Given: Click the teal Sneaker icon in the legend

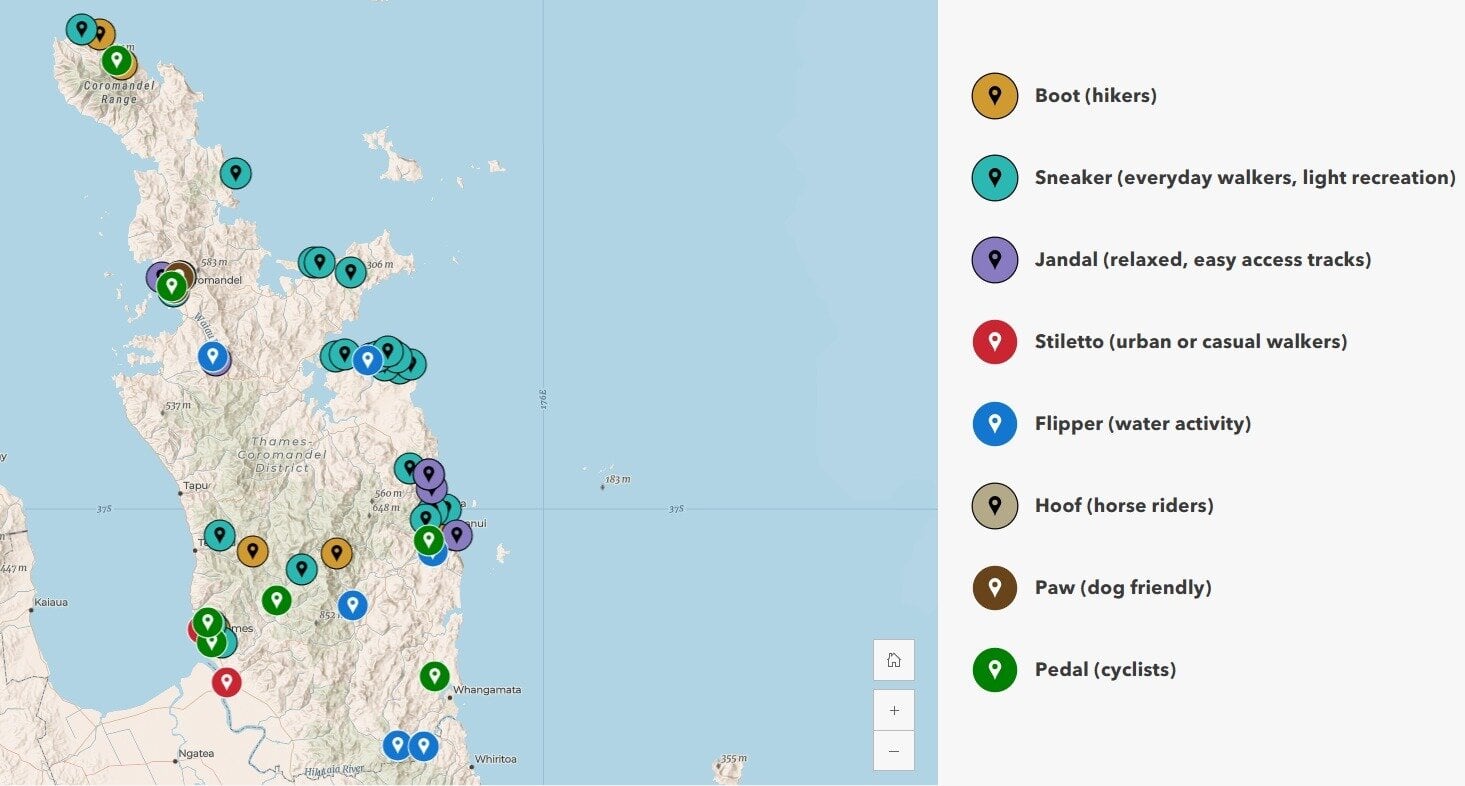Looking at the screenshot, I should (x=995, y=177).
